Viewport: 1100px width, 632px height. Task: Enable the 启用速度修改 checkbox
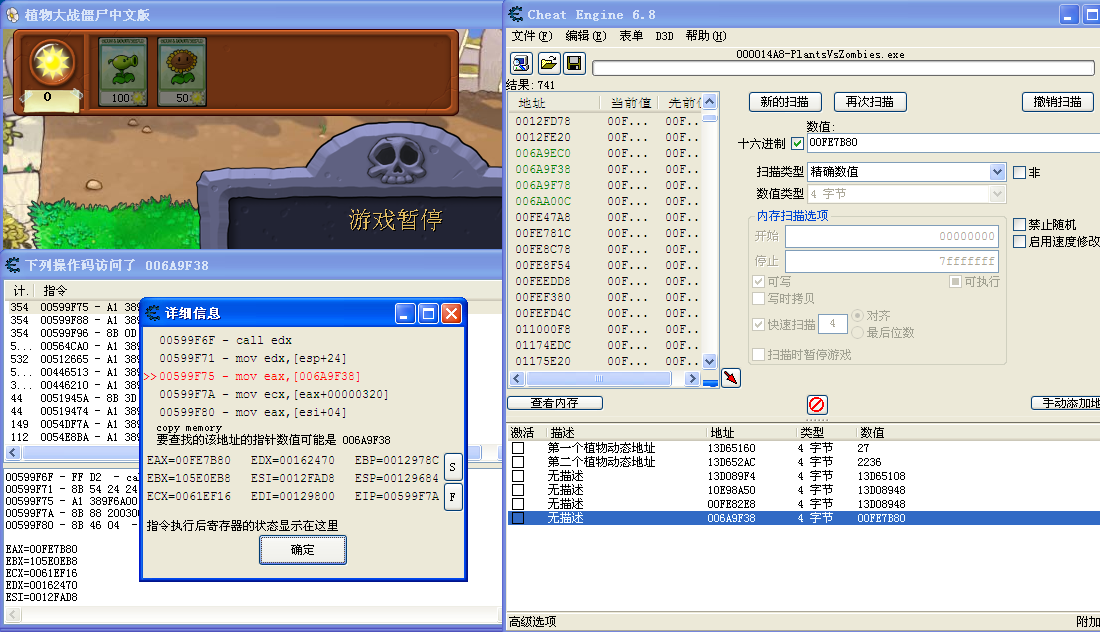click(1019, 241)
